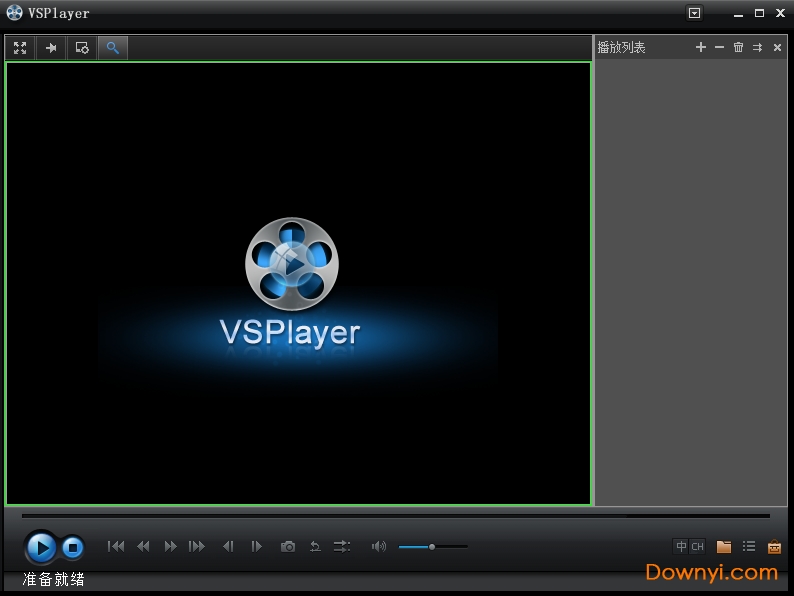The width and height of the screenshot is (794, 596).
Task: Click the VSPlayer app icon in title bar
Action: [x=14, y=13]
